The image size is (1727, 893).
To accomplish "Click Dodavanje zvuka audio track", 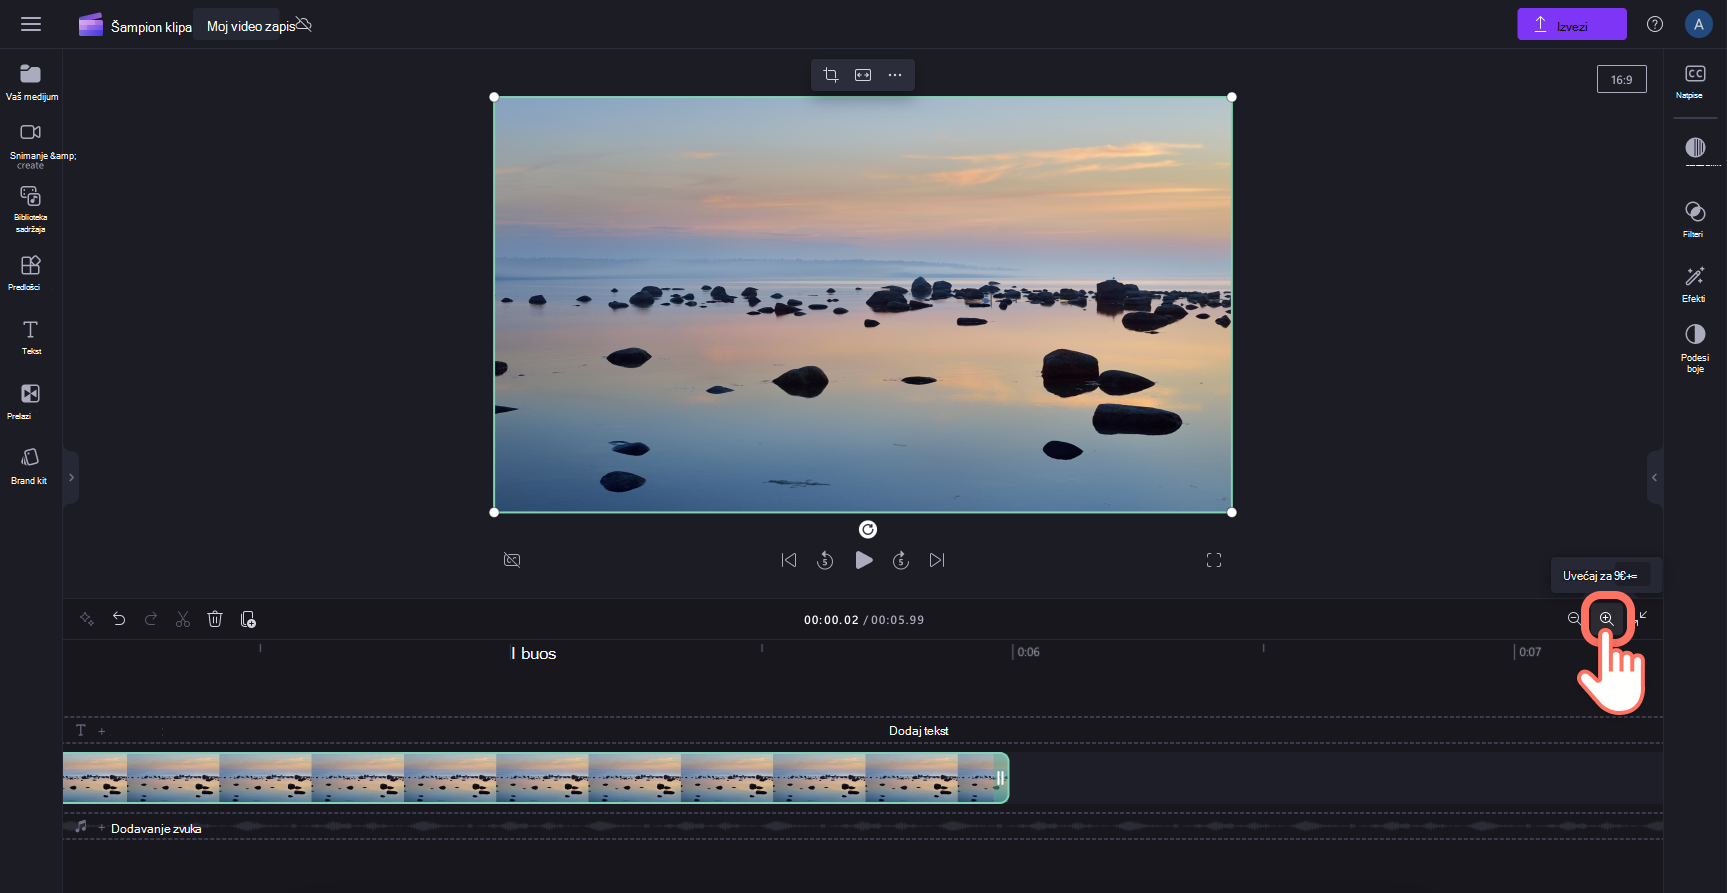I will 156,829.
